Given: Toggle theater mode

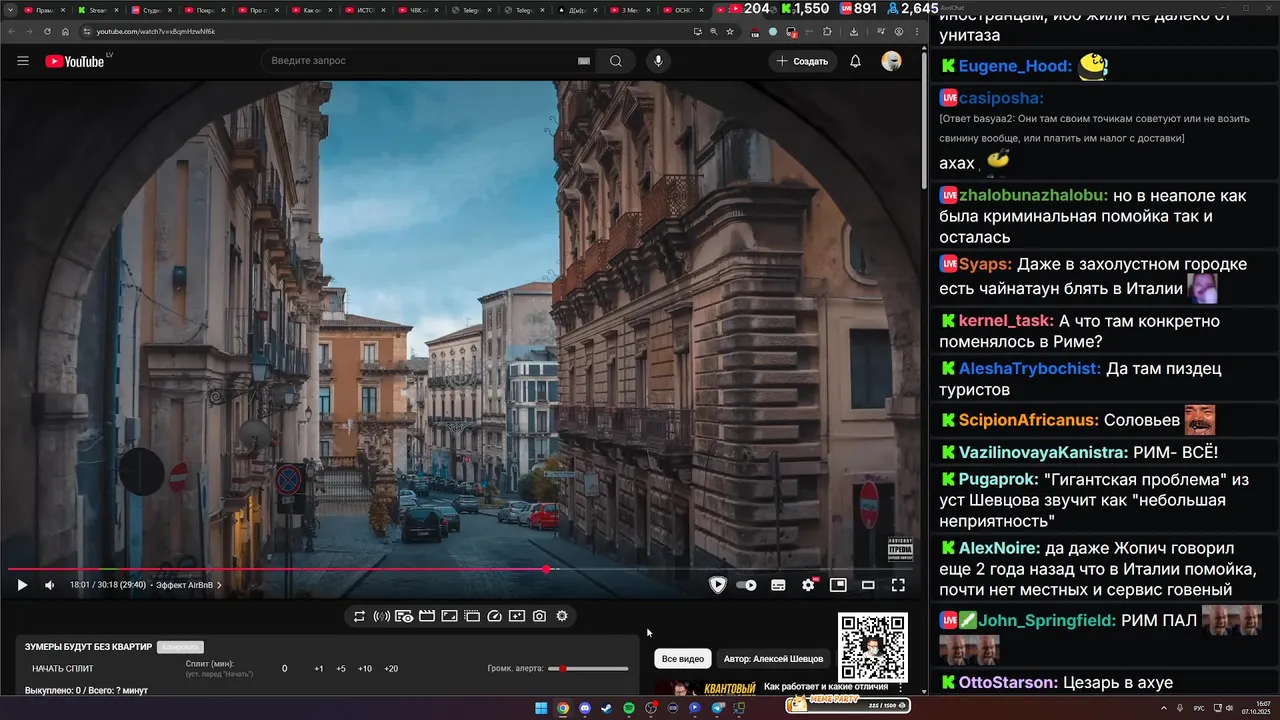Looking at the screenshot, I should tap(868, 585).
